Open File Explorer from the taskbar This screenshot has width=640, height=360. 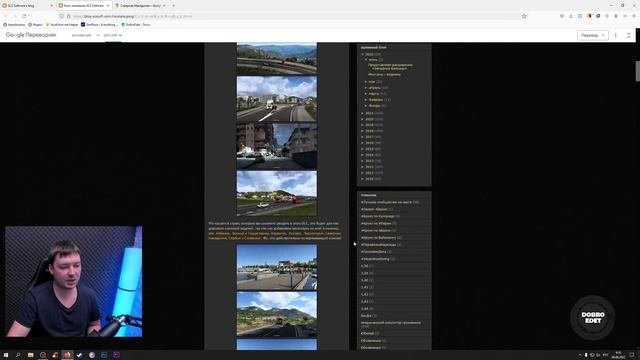[31, 355]
